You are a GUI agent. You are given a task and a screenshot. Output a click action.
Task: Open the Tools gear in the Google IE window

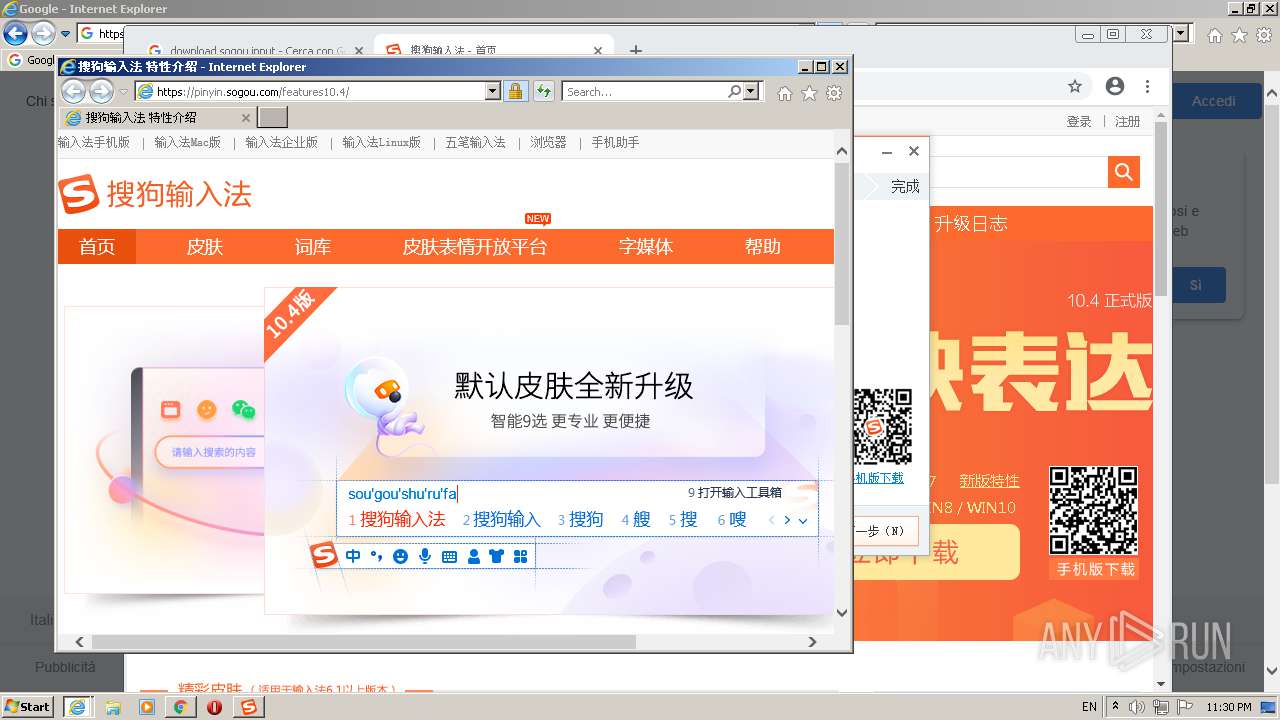click(1263, 36)
